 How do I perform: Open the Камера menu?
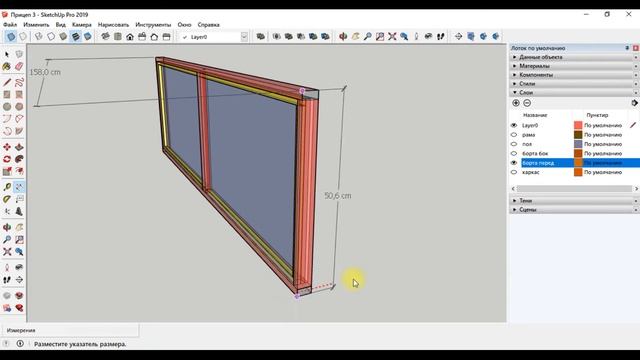coord(82,25)
